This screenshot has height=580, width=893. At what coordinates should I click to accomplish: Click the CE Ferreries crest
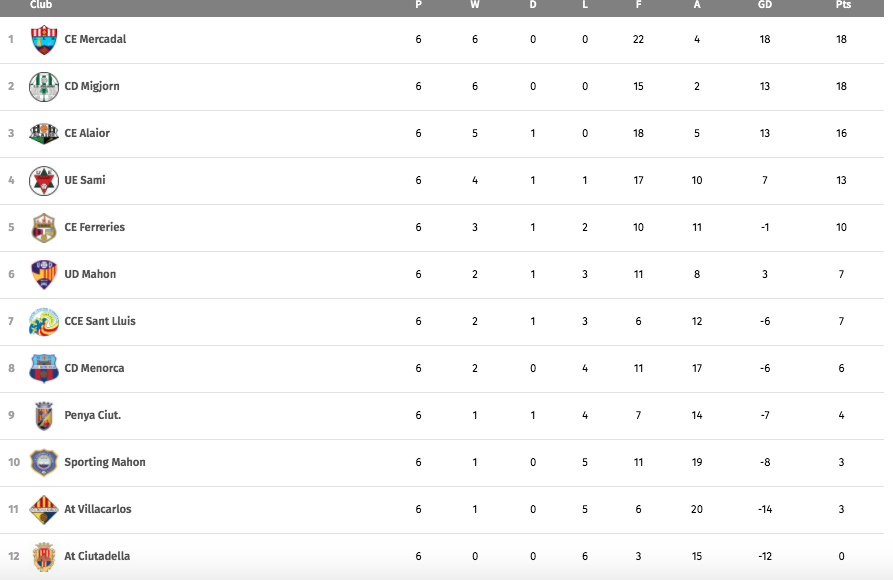point(44,227)
